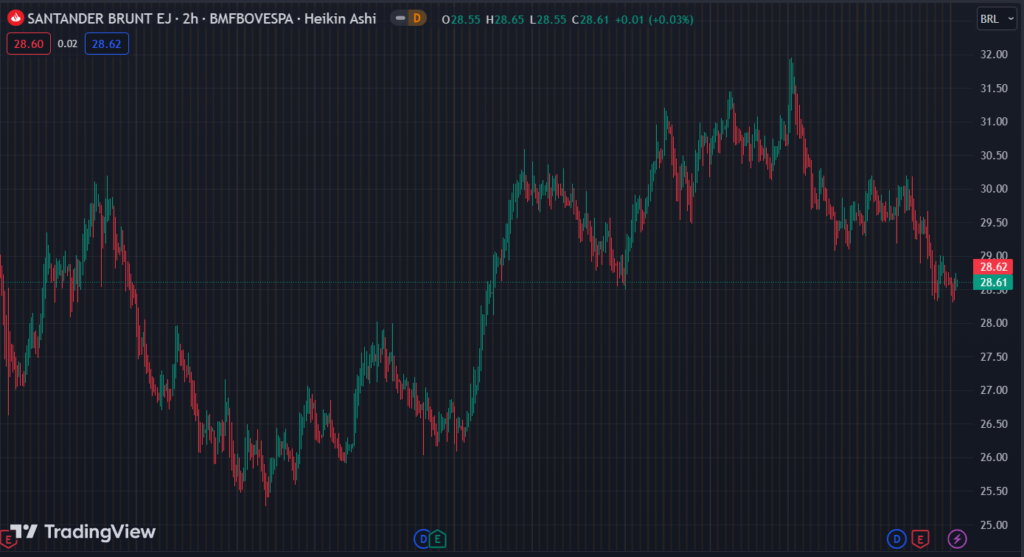This screenshot has width=1024, height=557.
Task: Click the 27.00 price scale label
Action: coord(993,390)
